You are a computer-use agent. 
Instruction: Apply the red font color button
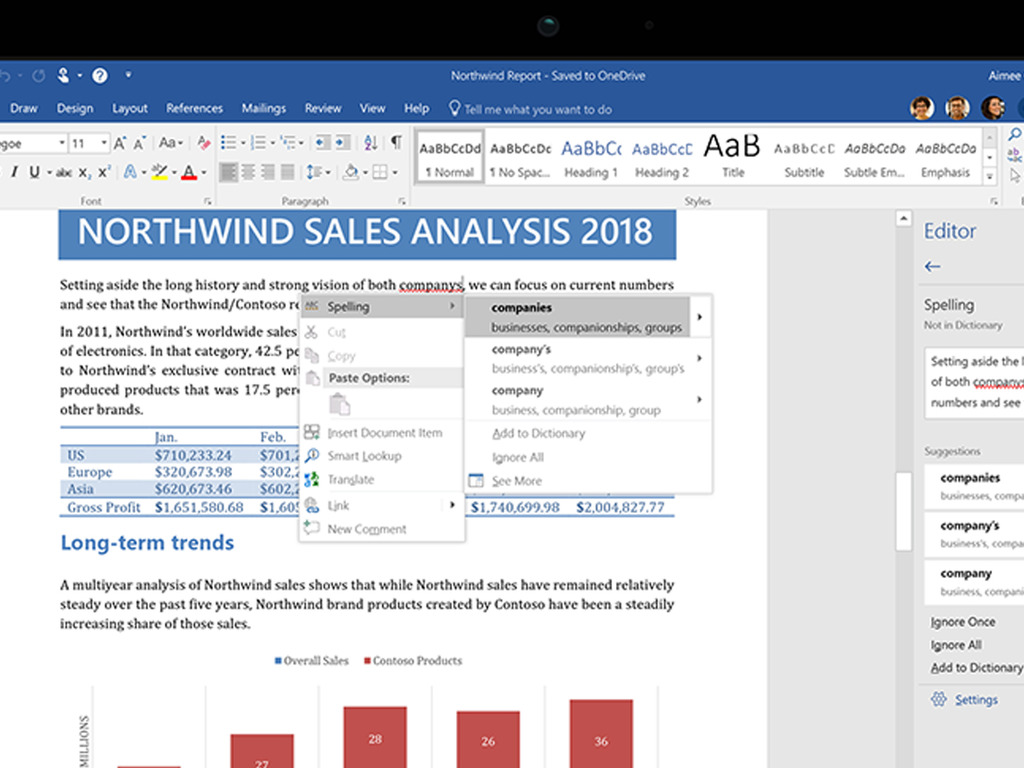tap(189, 172)
